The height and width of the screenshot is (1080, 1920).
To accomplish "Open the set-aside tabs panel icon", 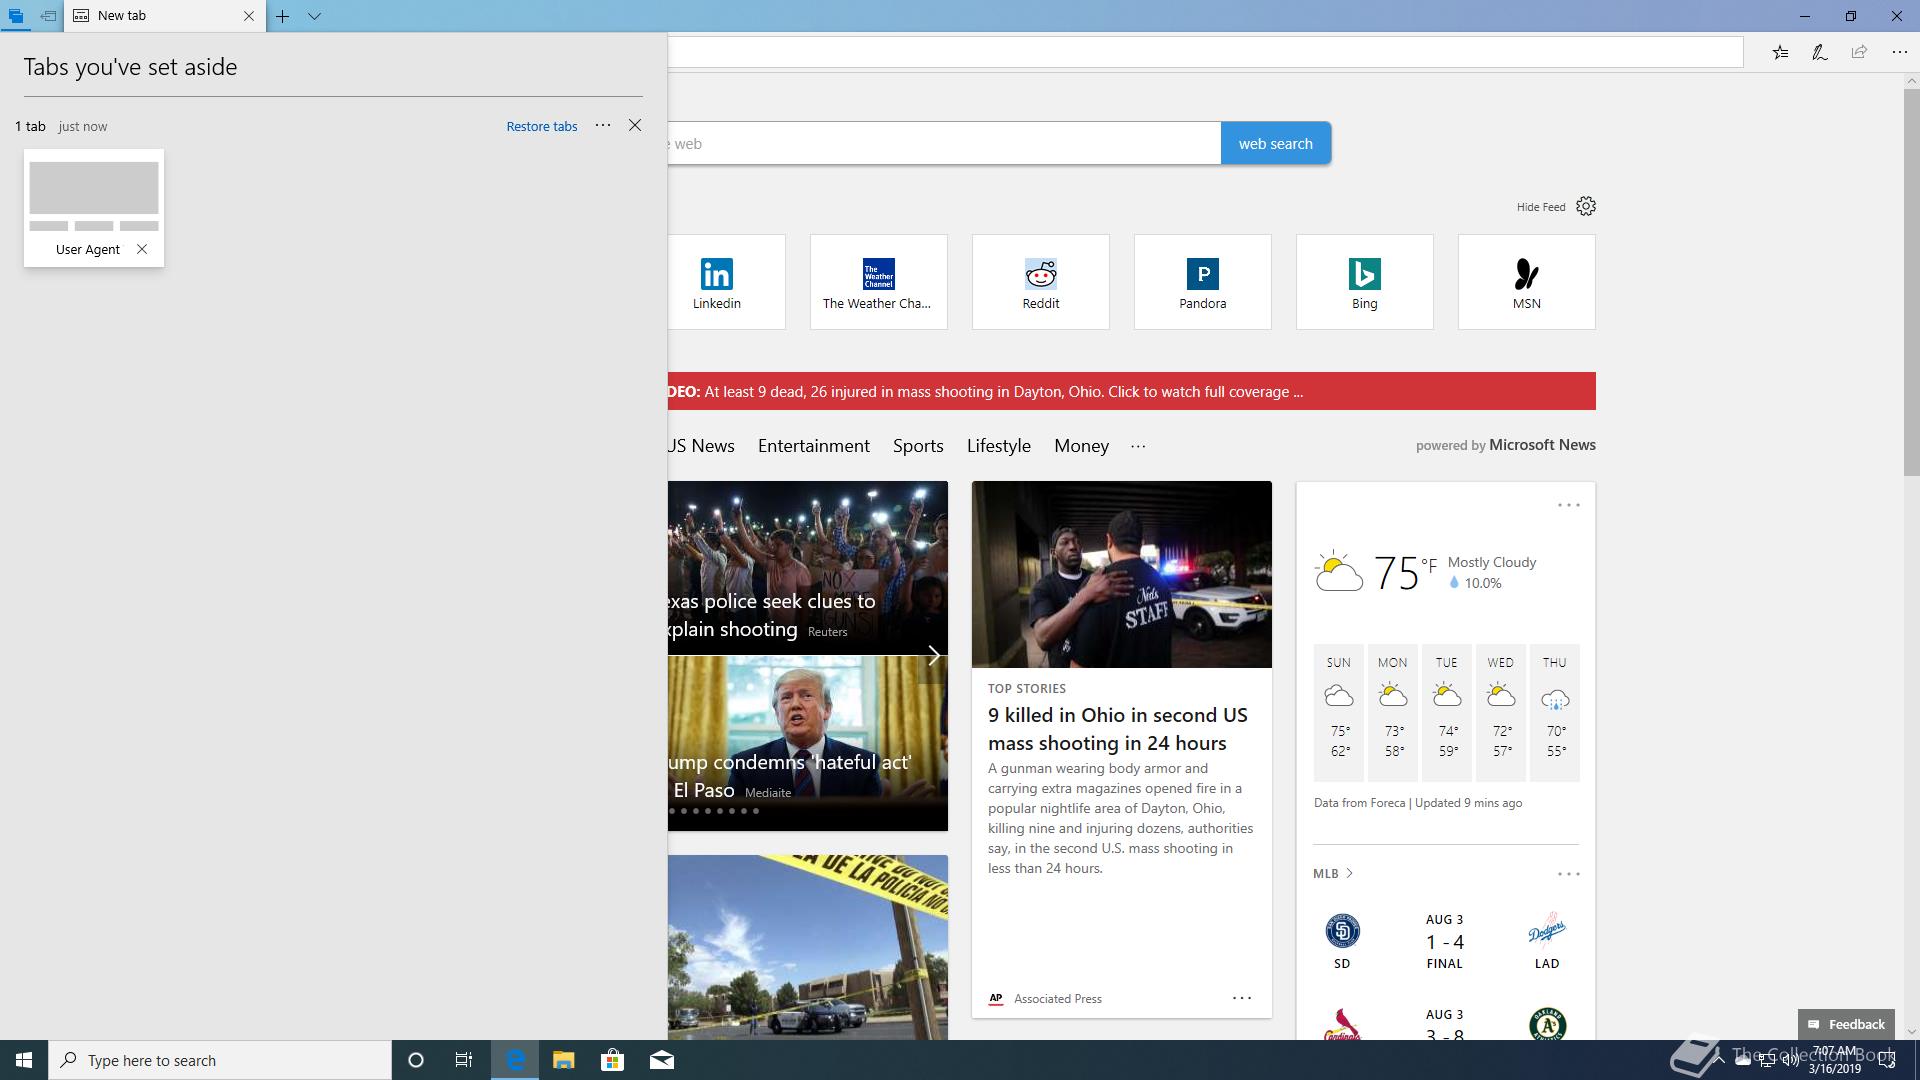I will [x=16, y=16].
